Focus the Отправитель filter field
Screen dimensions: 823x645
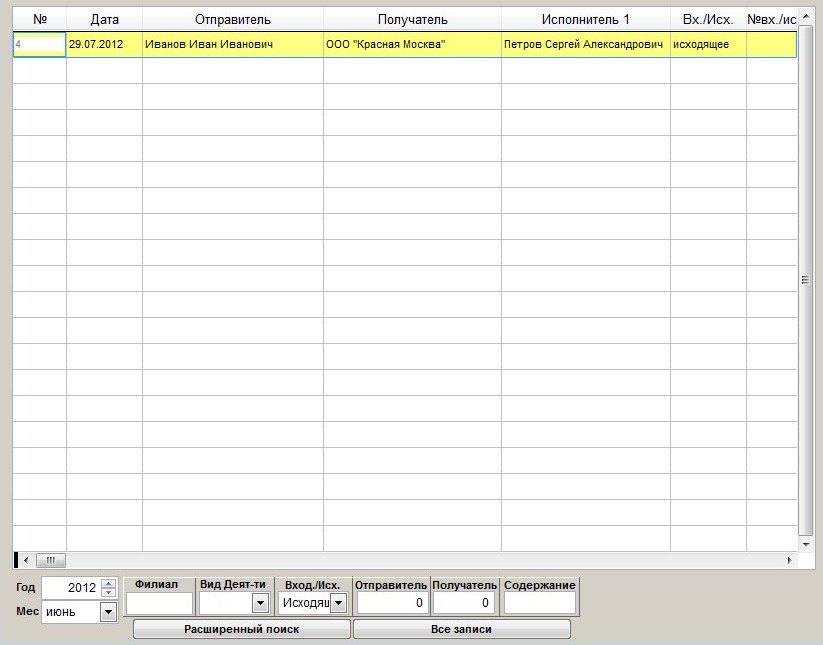[392, 603]
